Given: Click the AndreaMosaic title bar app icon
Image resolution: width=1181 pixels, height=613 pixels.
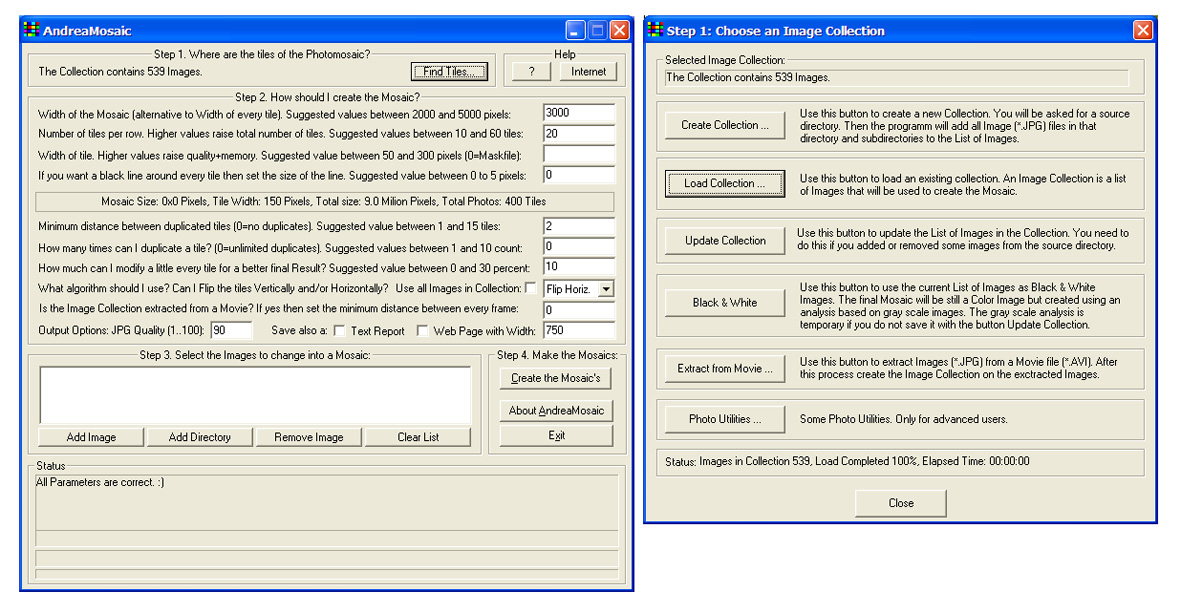Looking at the screenshot, I should 31,30.
